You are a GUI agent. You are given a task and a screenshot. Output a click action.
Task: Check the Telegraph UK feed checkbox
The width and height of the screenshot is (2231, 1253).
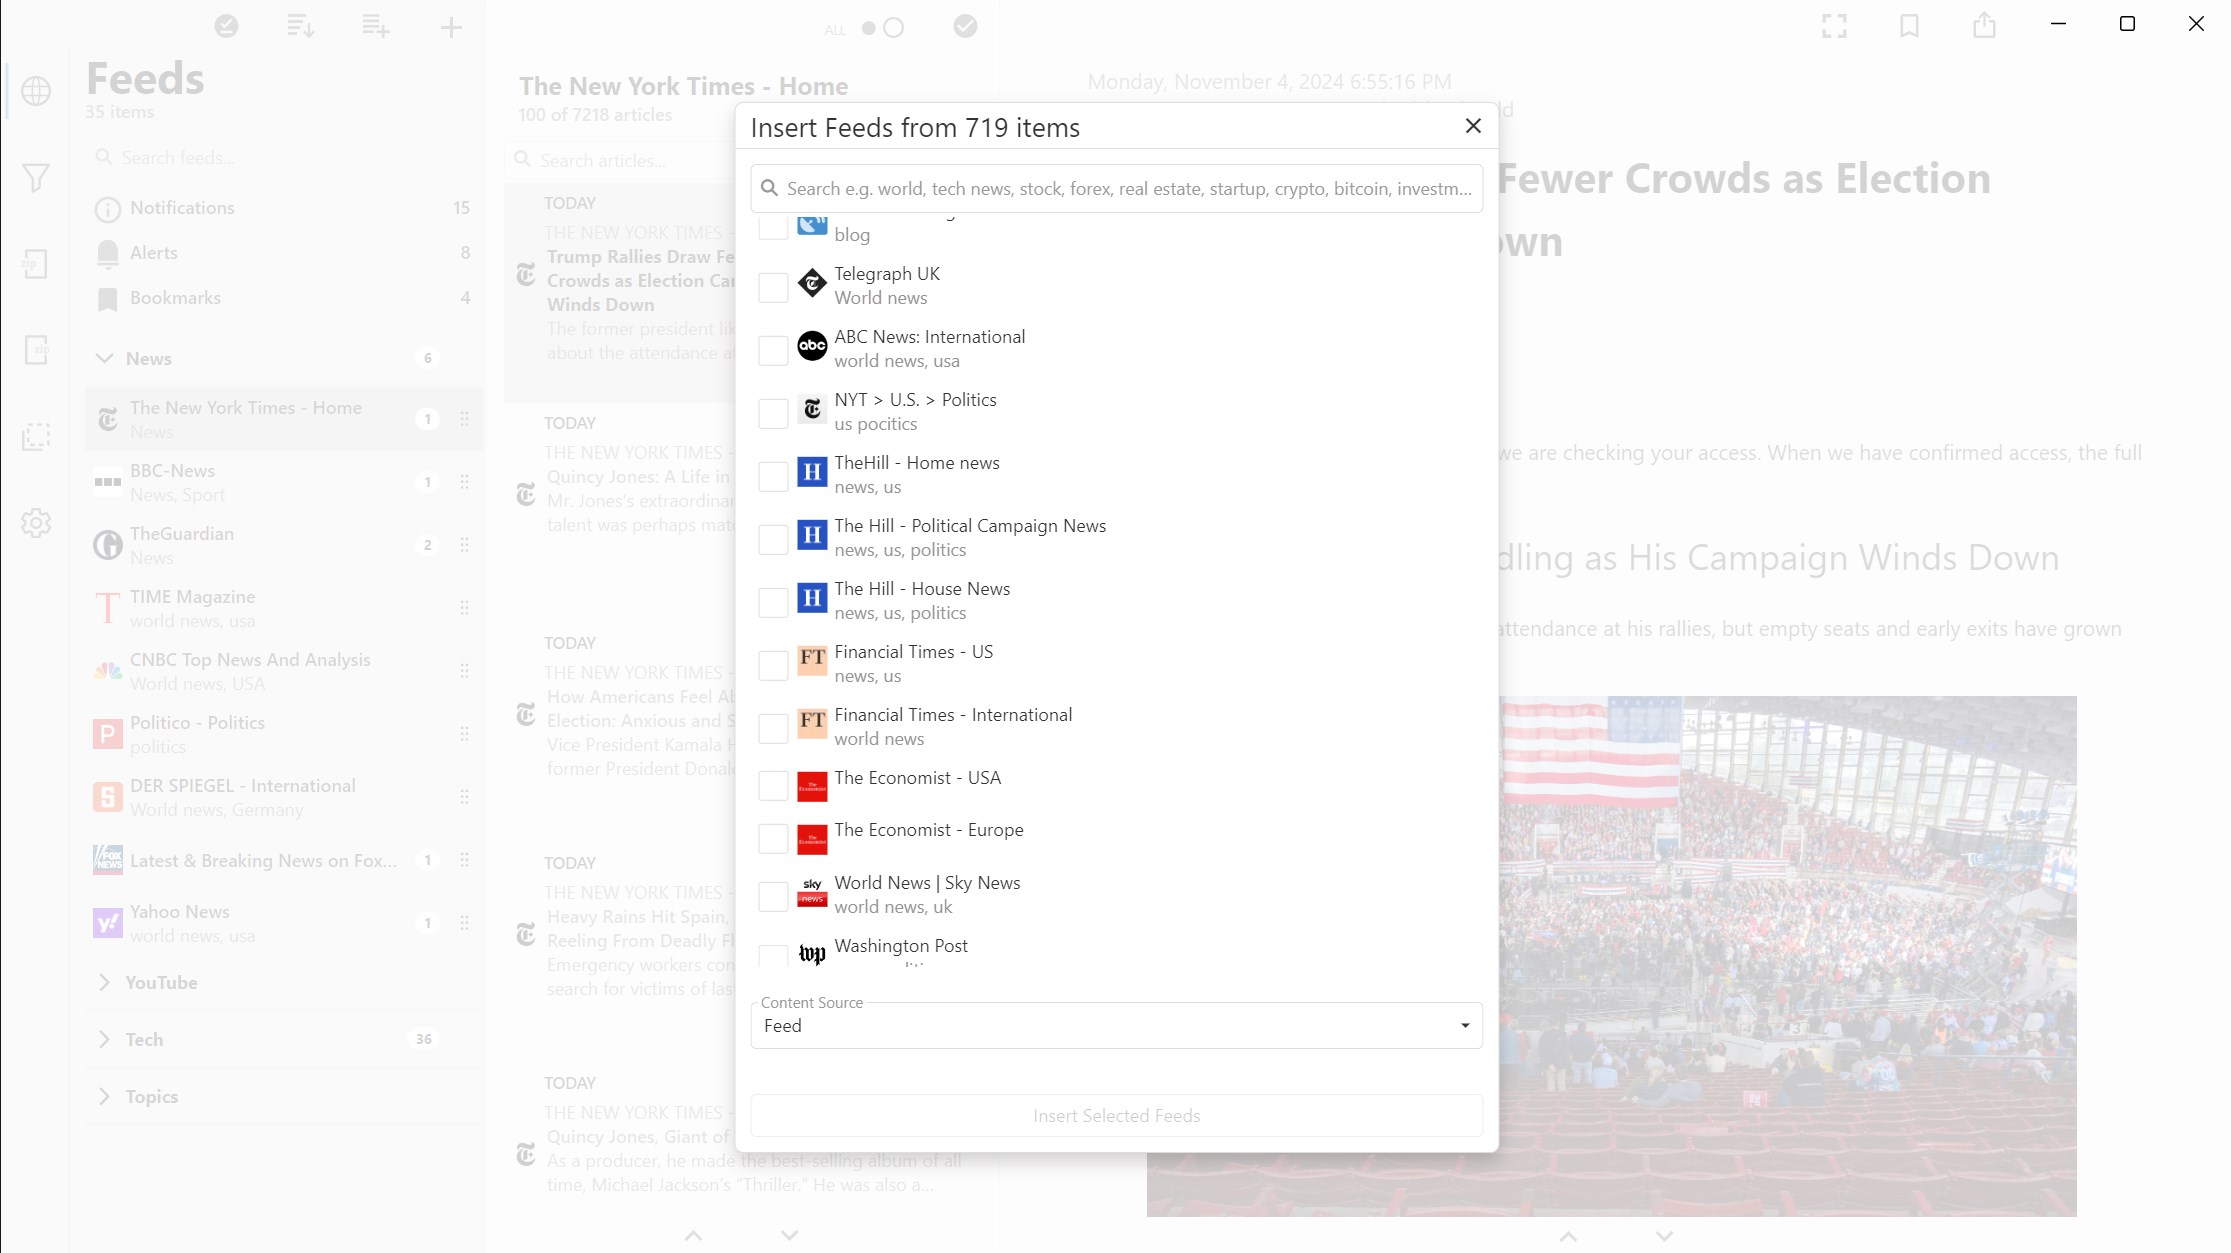click(771, 287)
